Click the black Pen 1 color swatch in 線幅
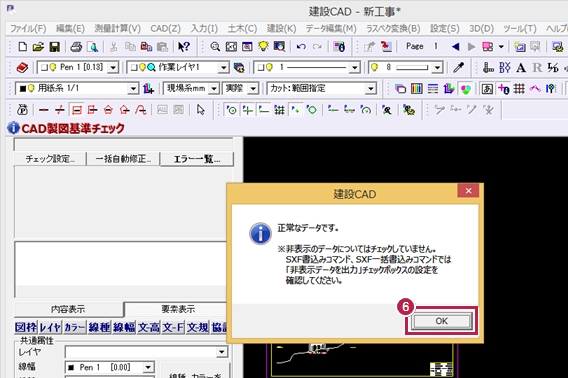 (x=71, y=367)
